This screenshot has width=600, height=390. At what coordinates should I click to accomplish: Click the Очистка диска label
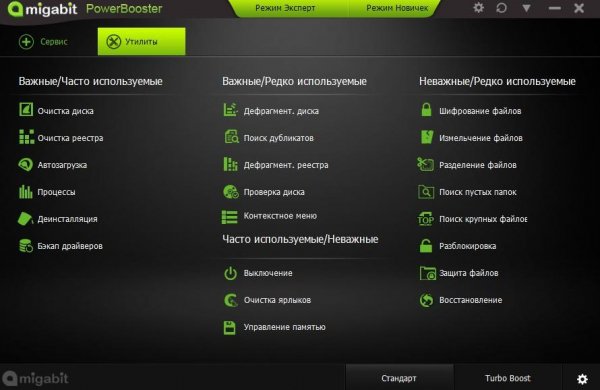65,111
